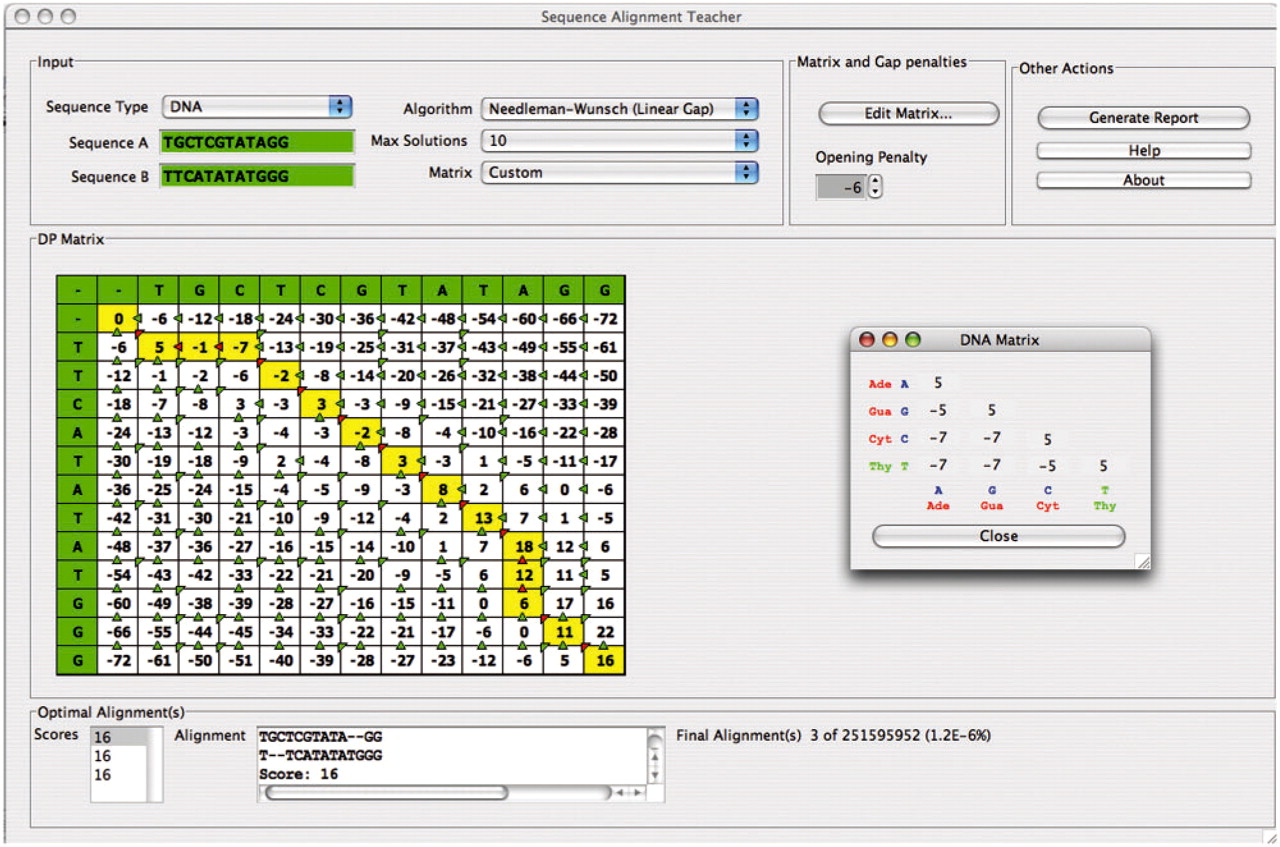Select the Opening Penalty value field
Image resolution: width=1280 pixels, height=847 pixels.
point(843,187)
